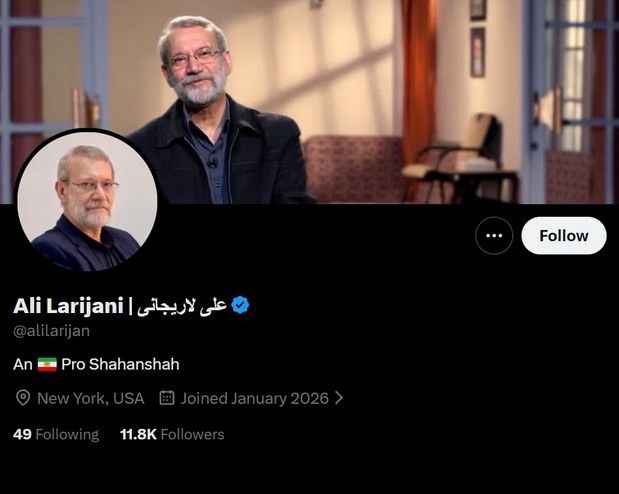The width and height of the screenshot is (619, 494).
Task: Select the @alilarijan handle text
Action: [x=51, y=331]
